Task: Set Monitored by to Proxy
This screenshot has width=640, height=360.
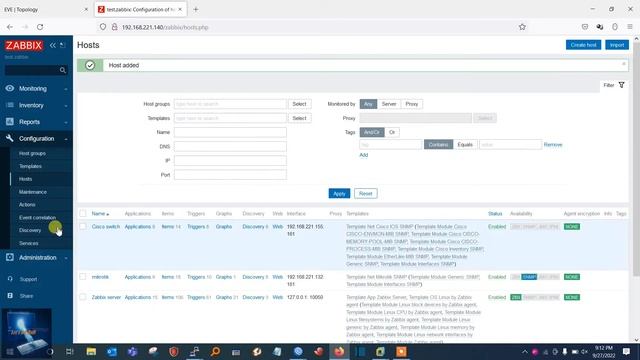Action: point(411,104)
